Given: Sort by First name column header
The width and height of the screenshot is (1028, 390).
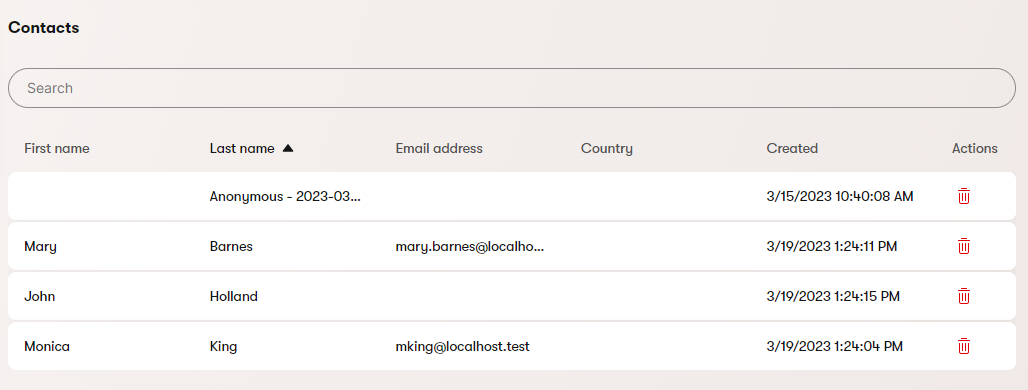Looking at the screenshot, I should [56, 148].
